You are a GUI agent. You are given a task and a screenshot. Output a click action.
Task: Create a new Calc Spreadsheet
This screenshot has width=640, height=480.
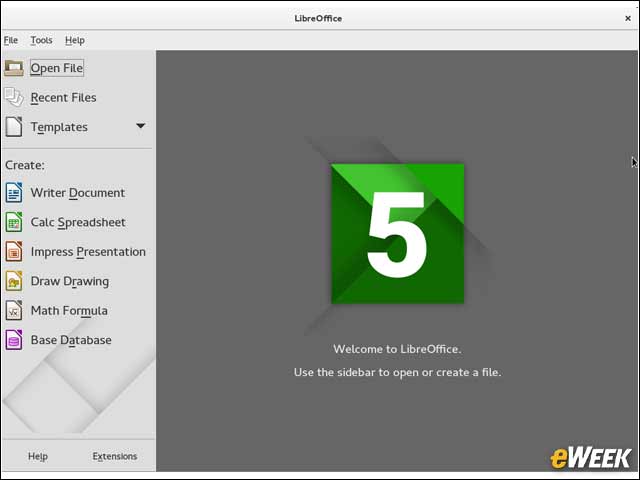coord(78,222)
